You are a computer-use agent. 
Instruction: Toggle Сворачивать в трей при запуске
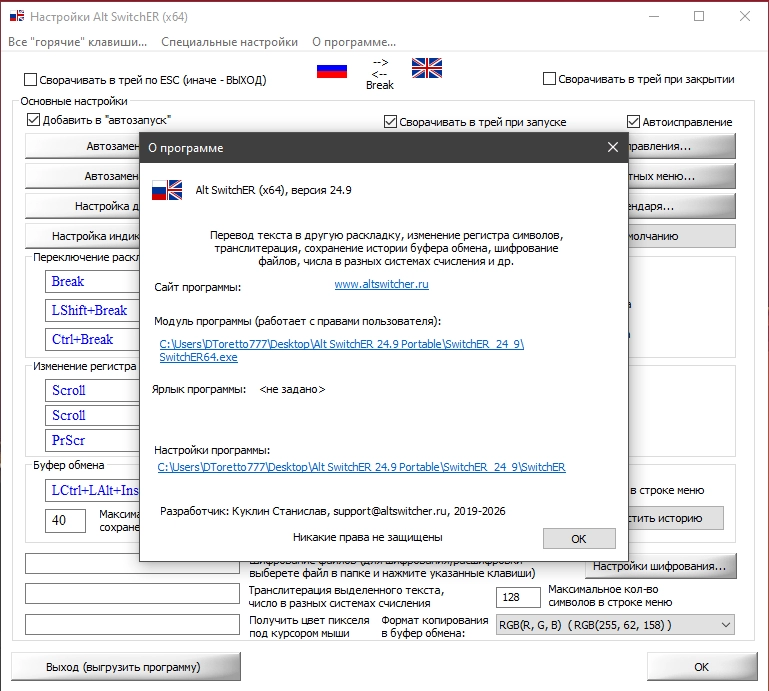(390, 122)
